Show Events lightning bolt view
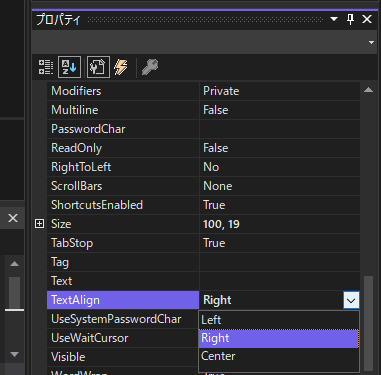The height and width of the screenshot is (375, 381). (x=121, y=67)
